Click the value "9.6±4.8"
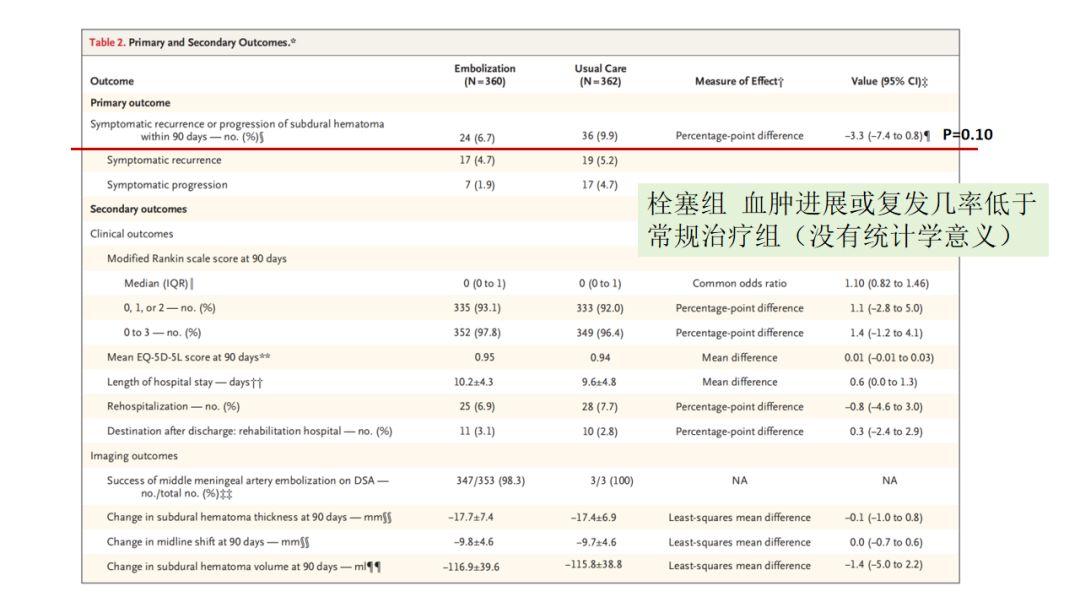The width and height of the screenshot is (1080, 608). (x=599, y=381)
